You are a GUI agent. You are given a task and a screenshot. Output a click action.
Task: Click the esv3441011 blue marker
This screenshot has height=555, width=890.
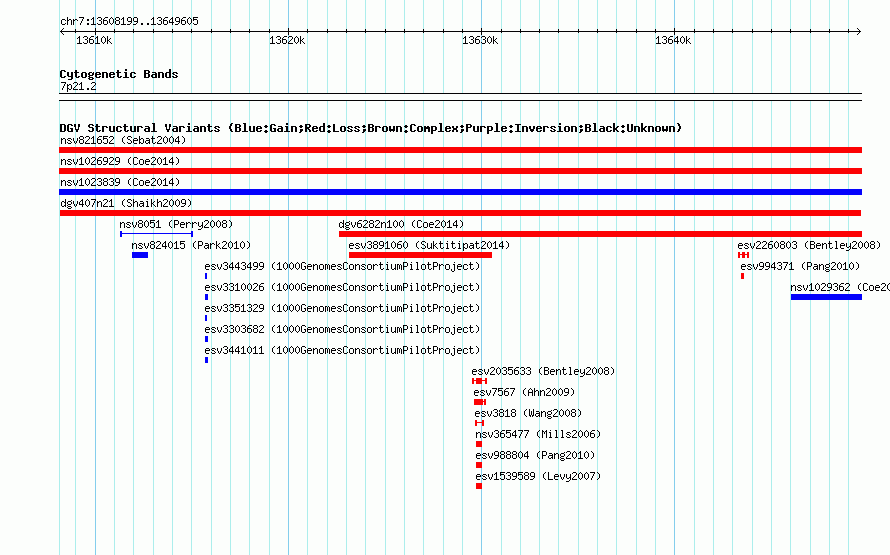(x=207, y=360)
